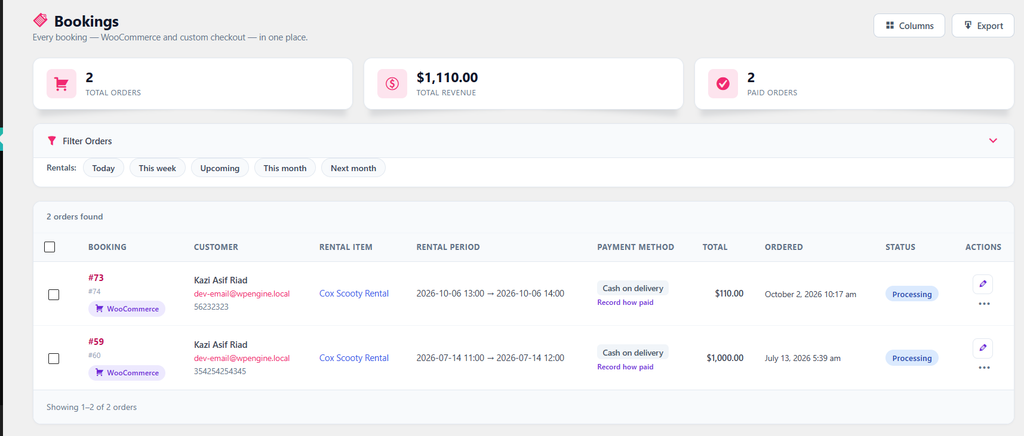Click the 'Showing 1–2 of 2 orders' footer text
Image resolution: width=1024 pixels, height=436 pixels.
[91, 407]
